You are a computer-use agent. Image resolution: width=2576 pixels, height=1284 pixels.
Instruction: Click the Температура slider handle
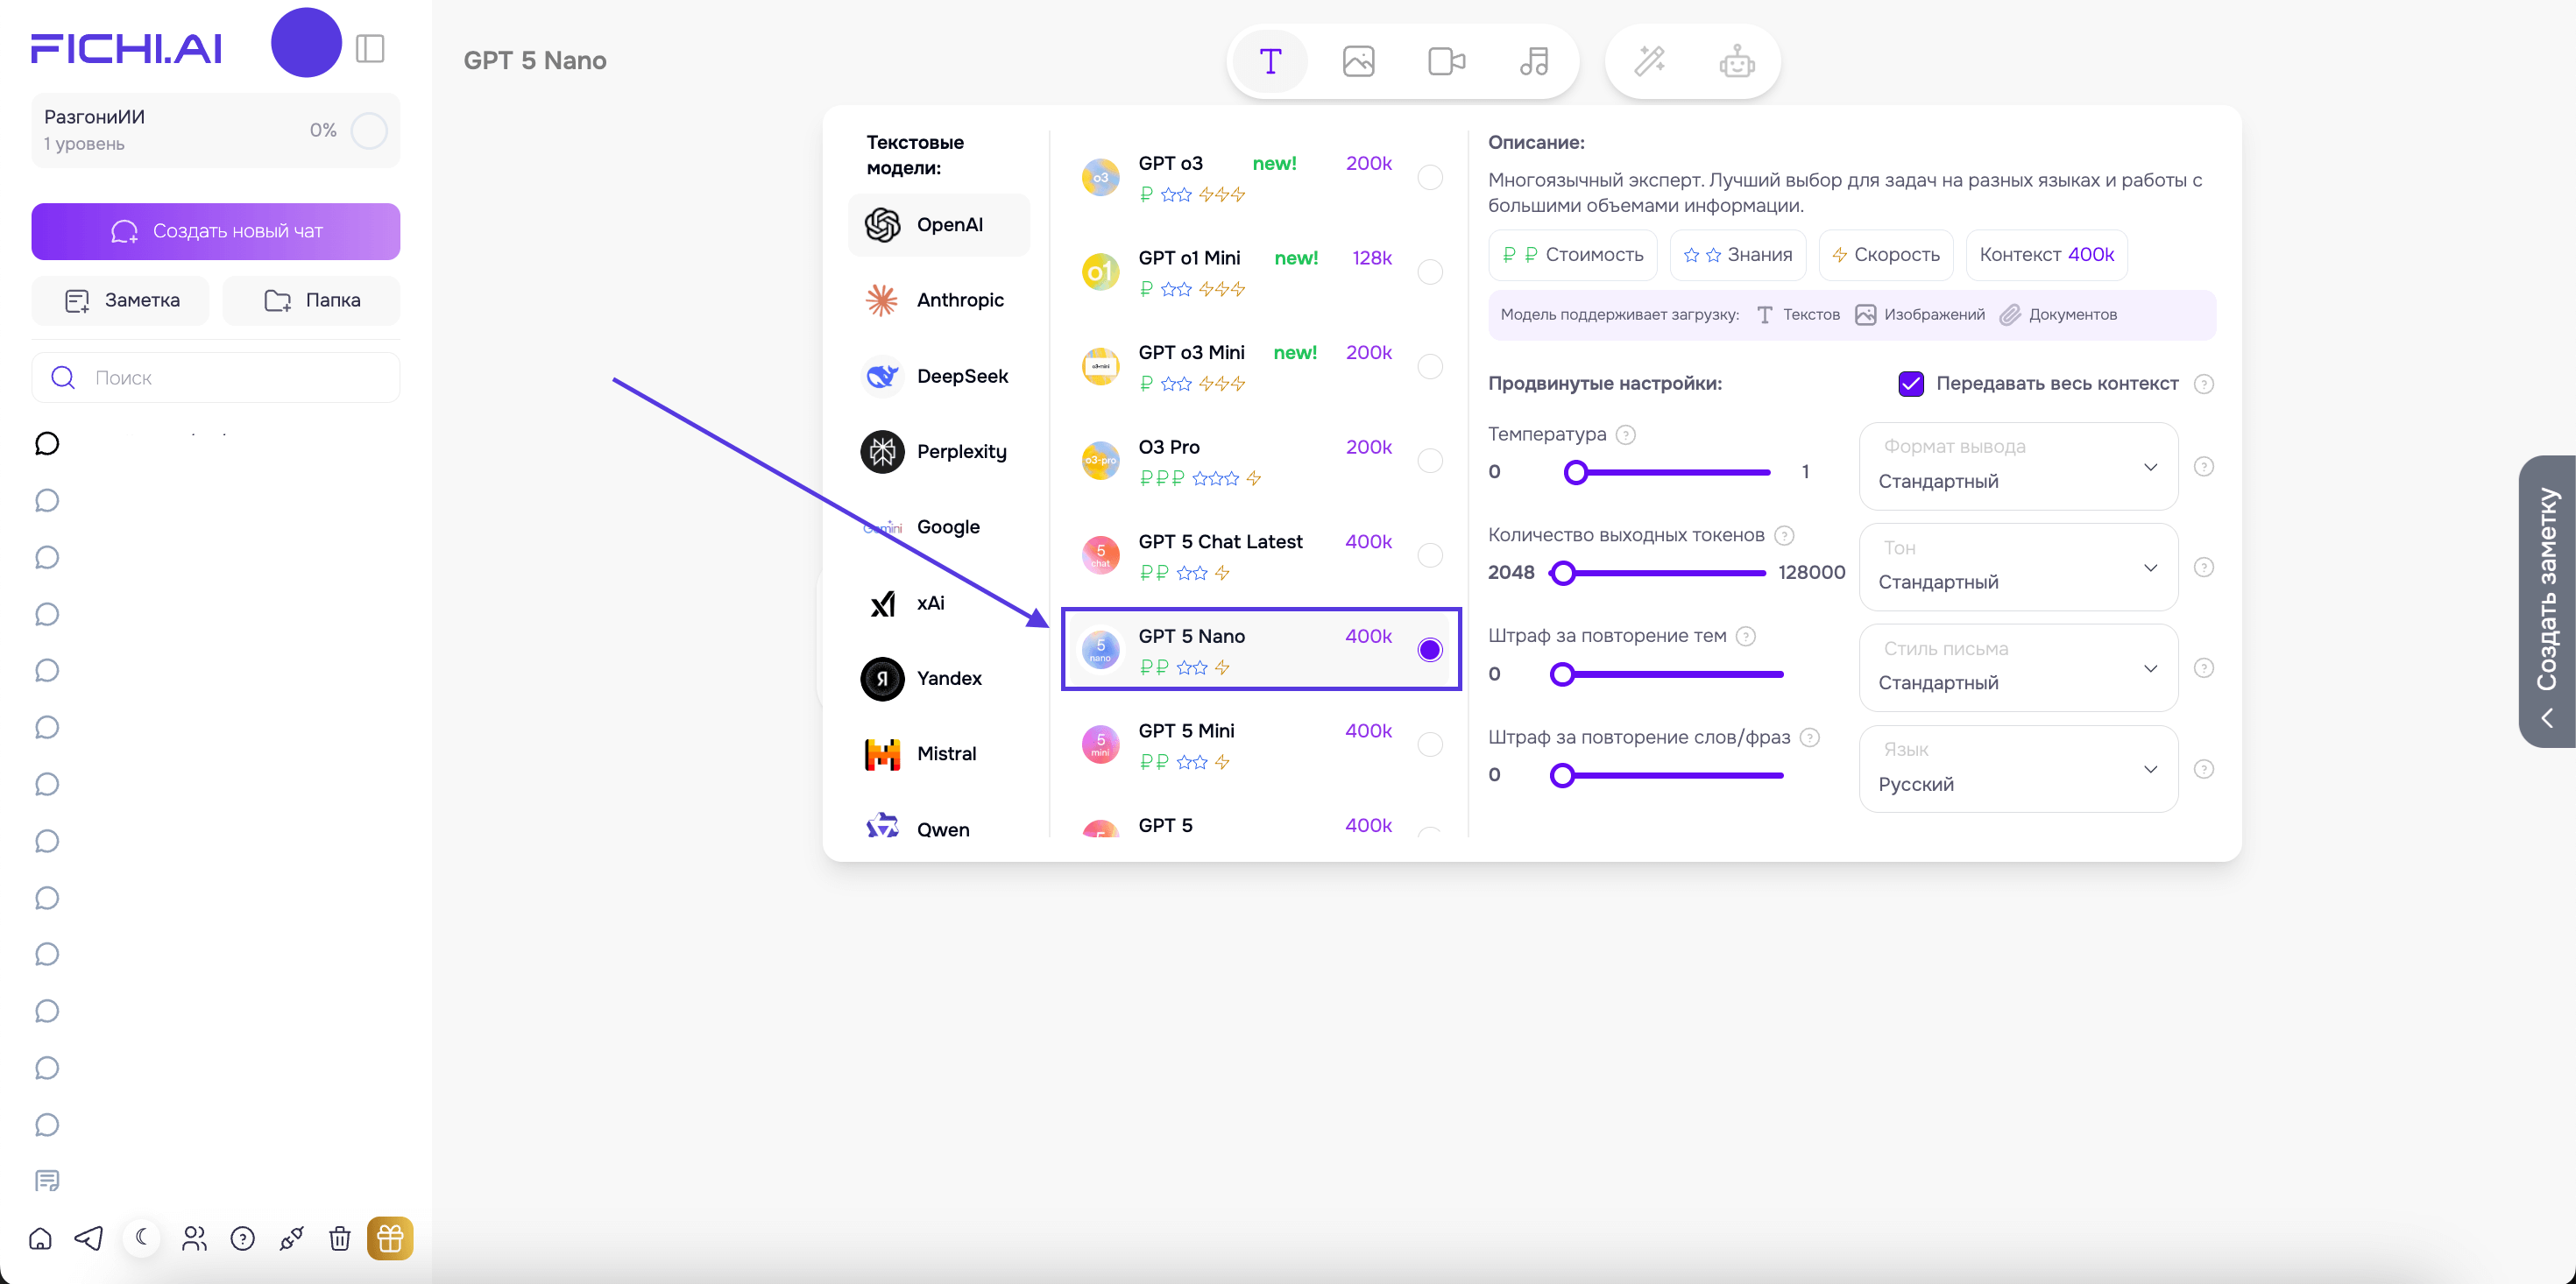point(1576,472)
